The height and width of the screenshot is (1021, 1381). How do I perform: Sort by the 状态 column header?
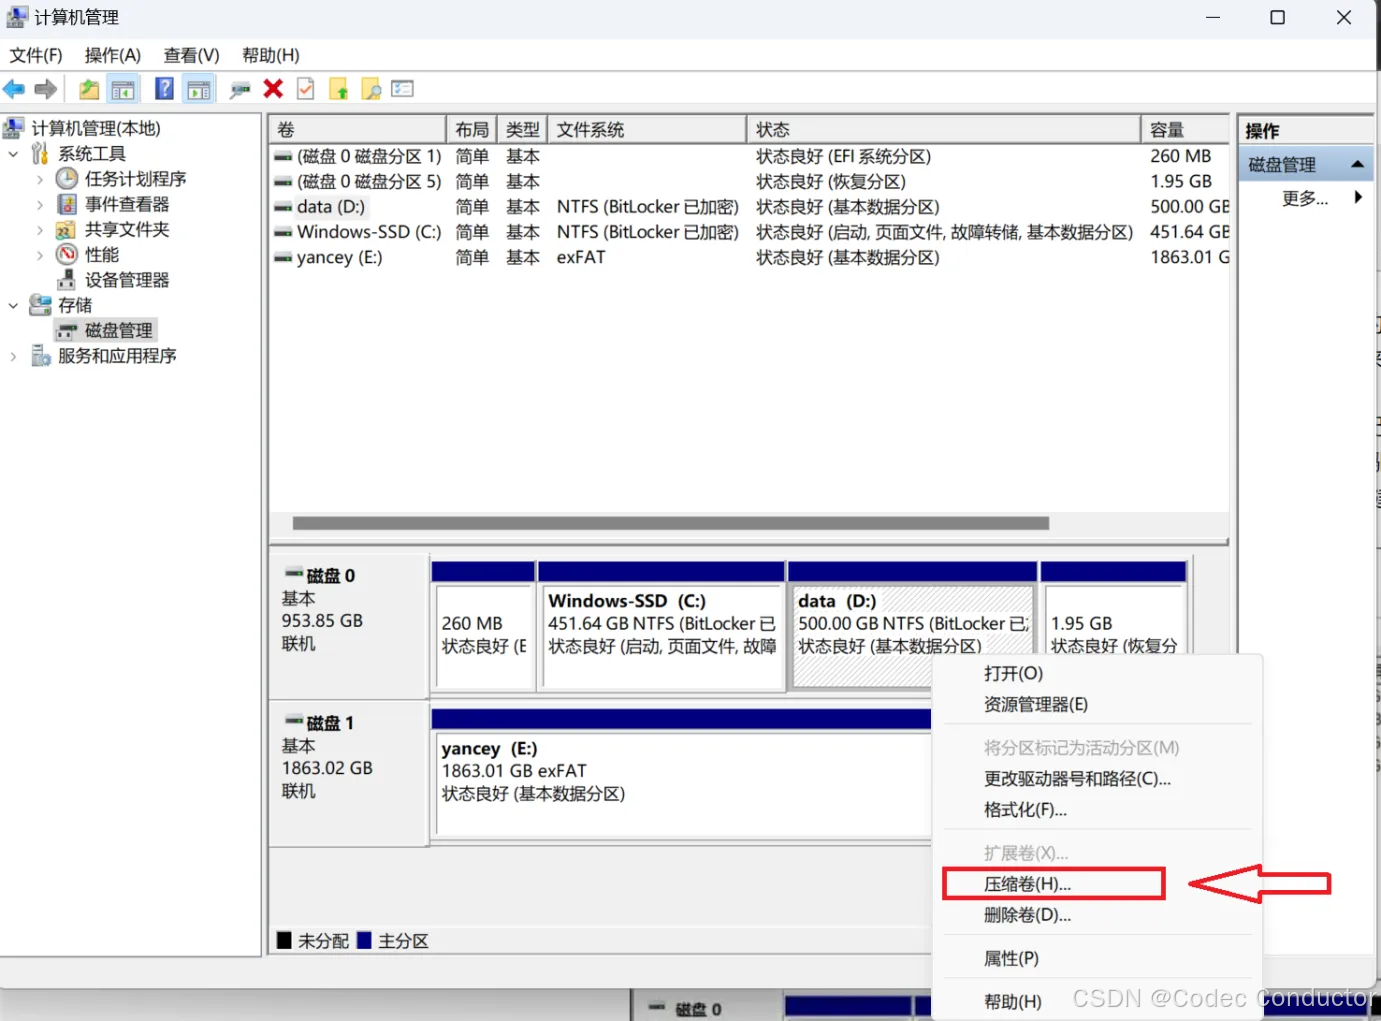943,129
